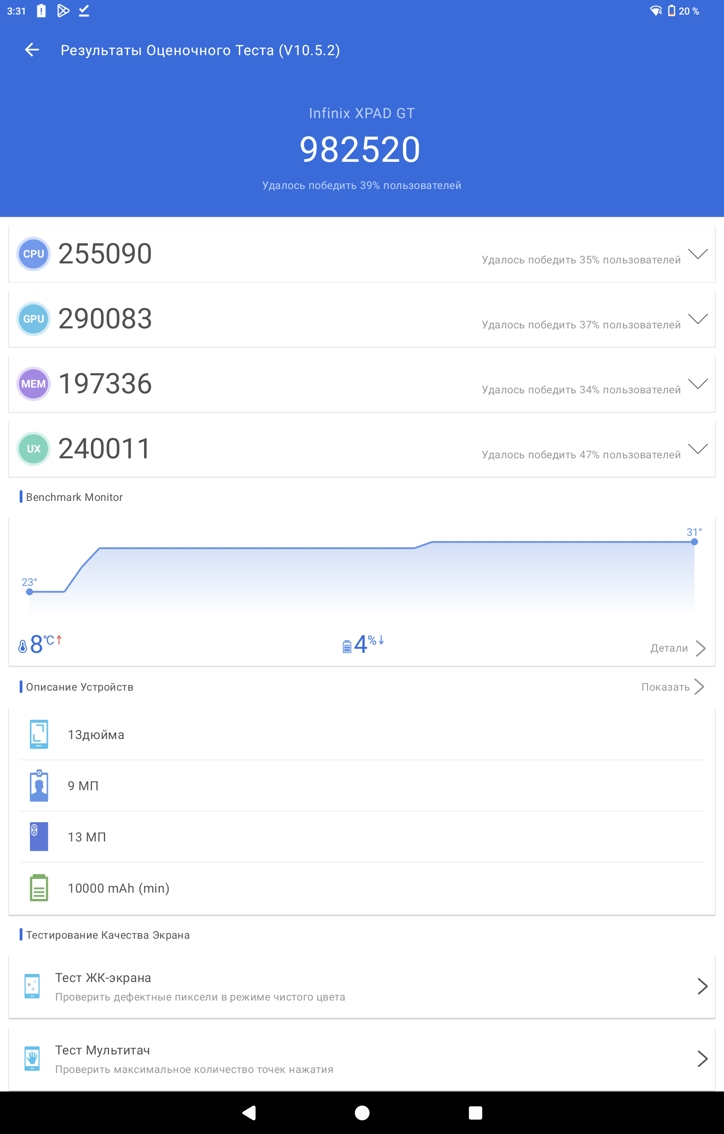Tap the Android recent apps button
Screen dimensions: 724x1134
coord(475,1112)
